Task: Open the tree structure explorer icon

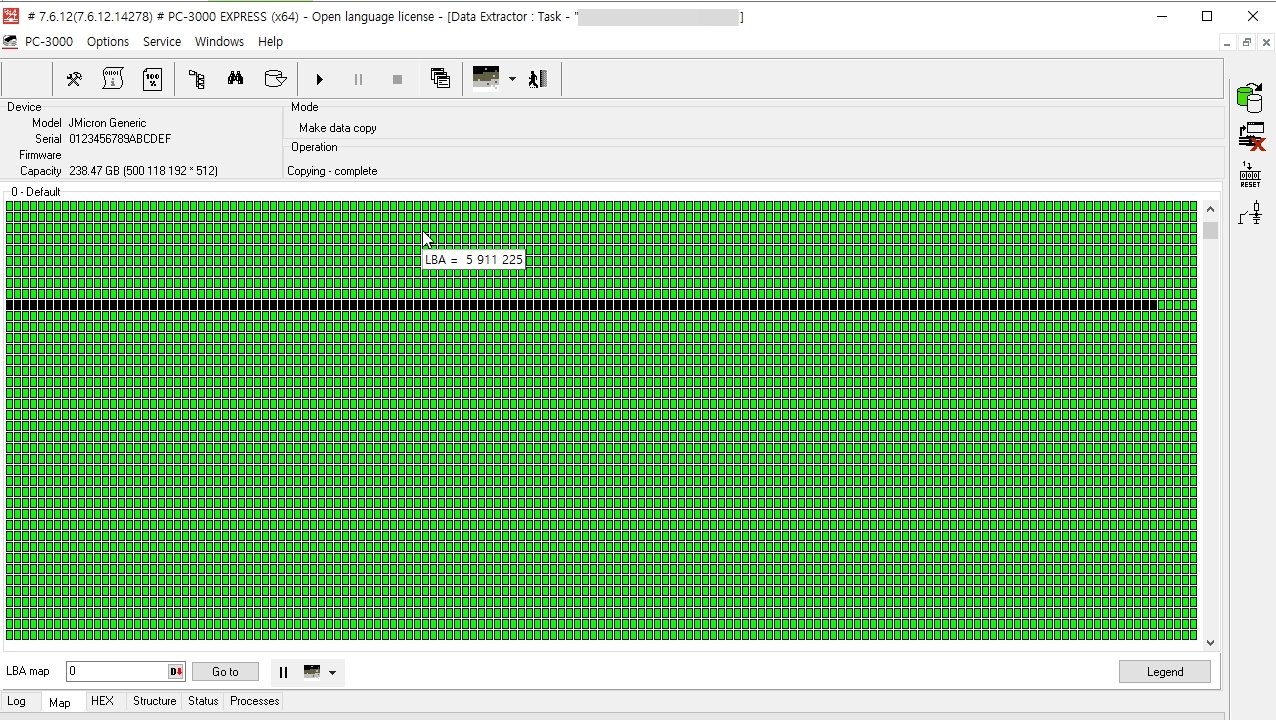Action: click(197, 79)
